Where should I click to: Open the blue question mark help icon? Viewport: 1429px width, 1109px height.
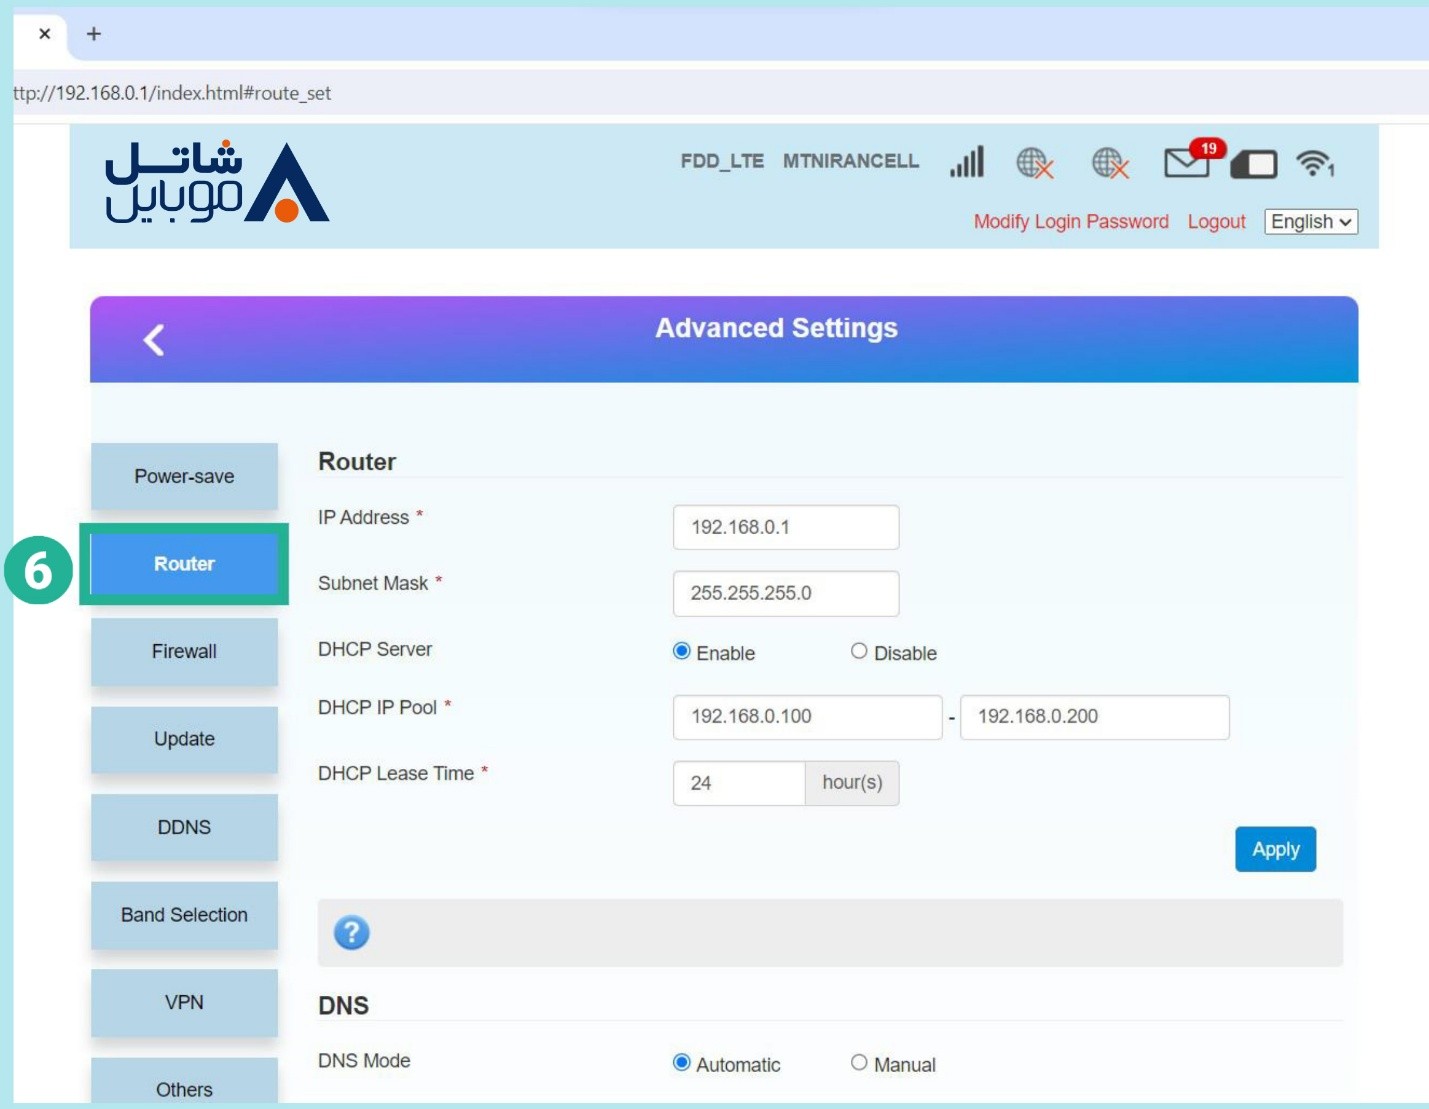click(x=351, y=932)
